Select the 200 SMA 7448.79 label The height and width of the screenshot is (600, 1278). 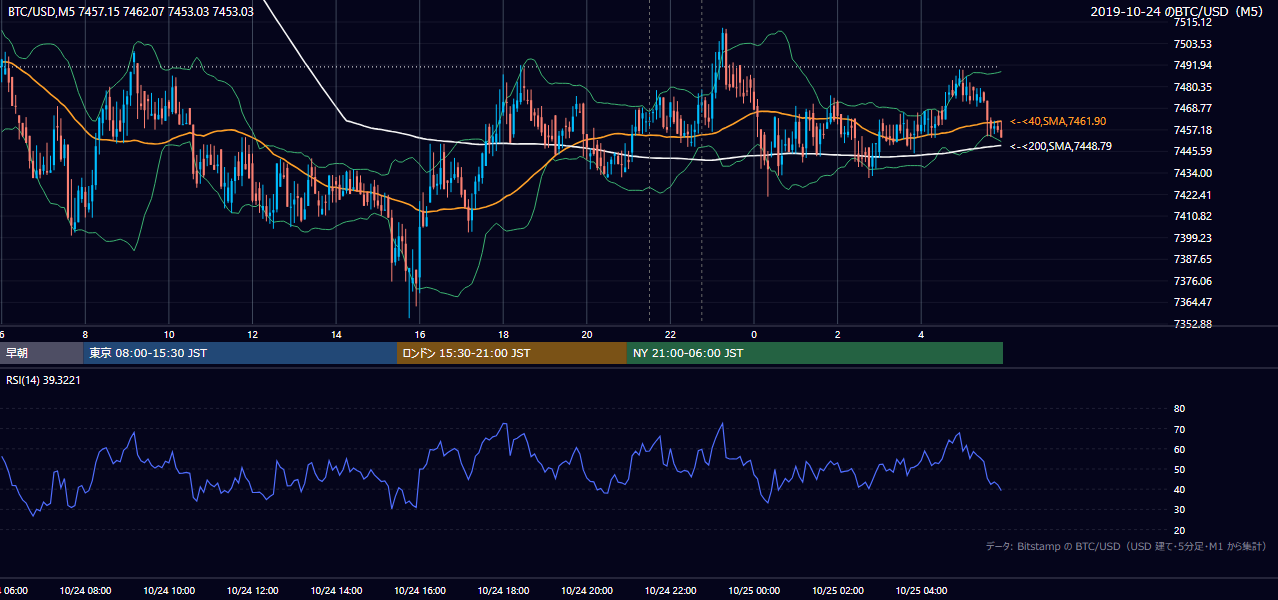pos(1061,146)
